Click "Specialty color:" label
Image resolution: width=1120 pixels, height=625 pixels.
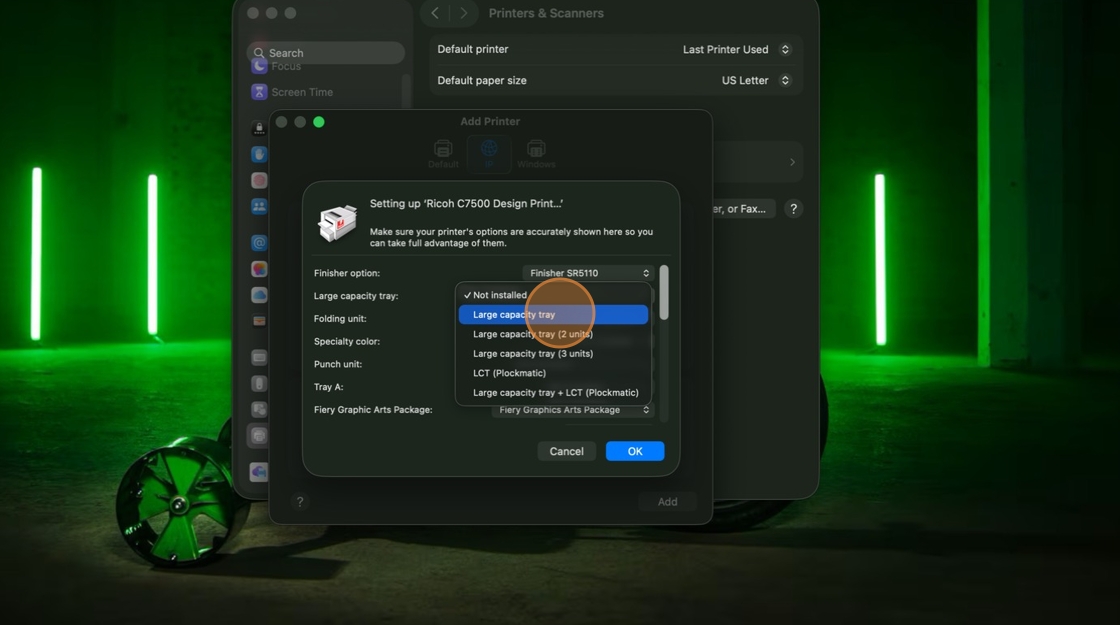[x=346, y=341]
